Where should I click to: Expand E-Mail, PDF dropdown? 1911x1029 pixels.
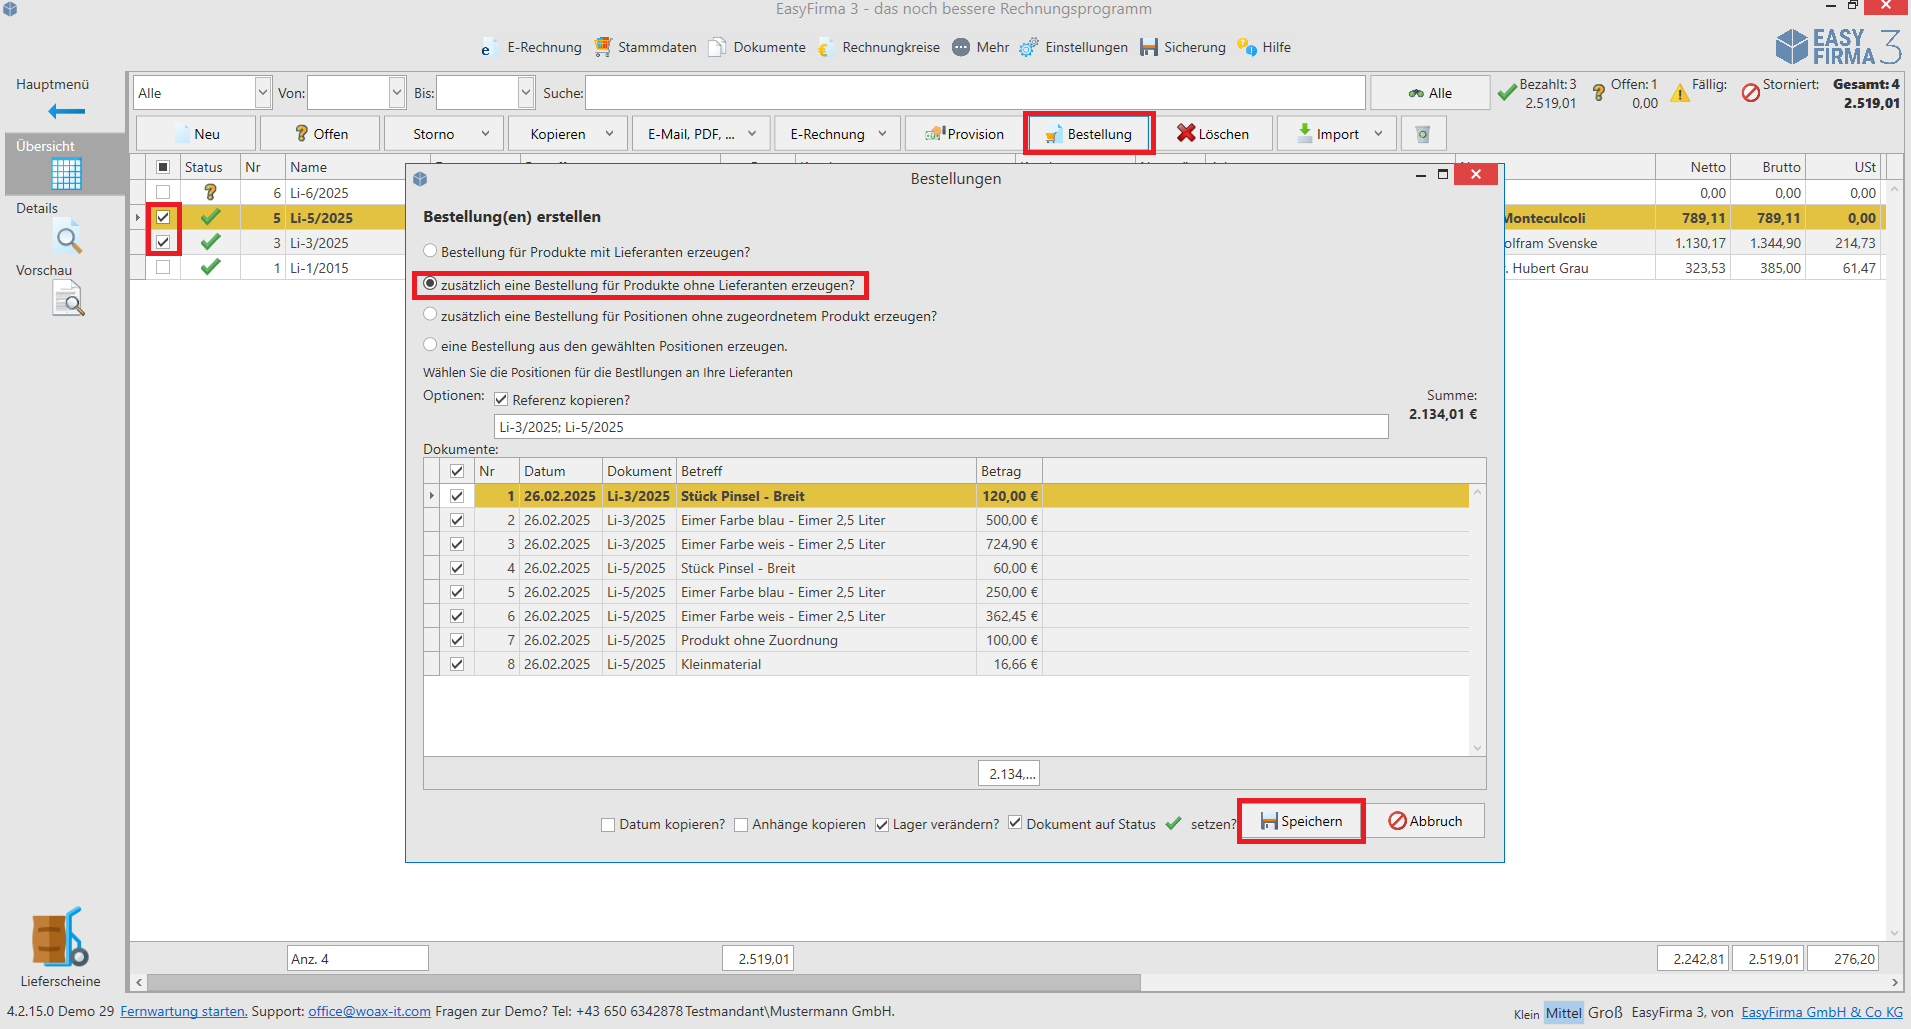tap(752, 134)
